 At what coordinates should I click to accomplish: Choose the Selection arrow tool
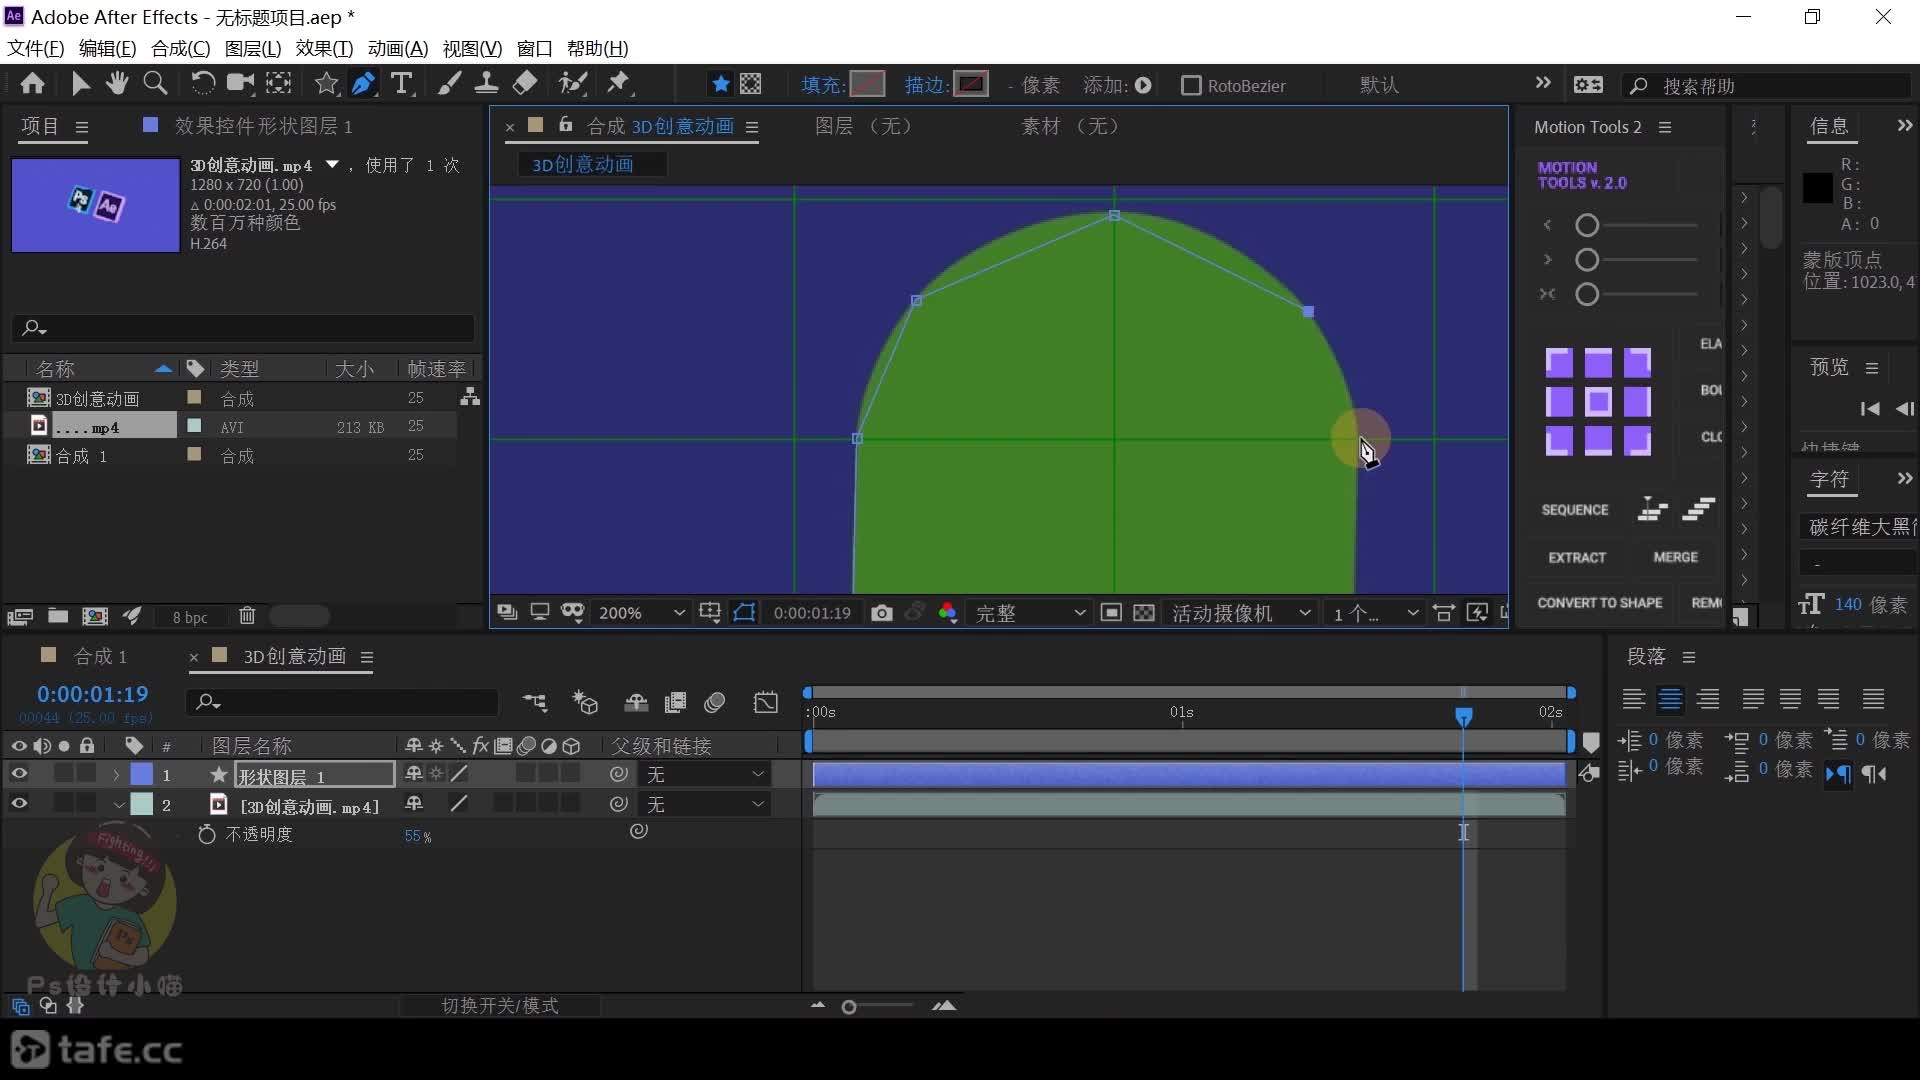80,84
